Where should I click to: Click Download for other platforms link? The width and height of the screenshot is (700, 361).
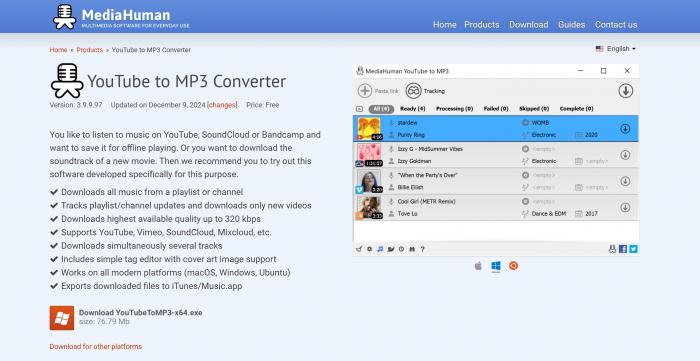coord(96,347)
